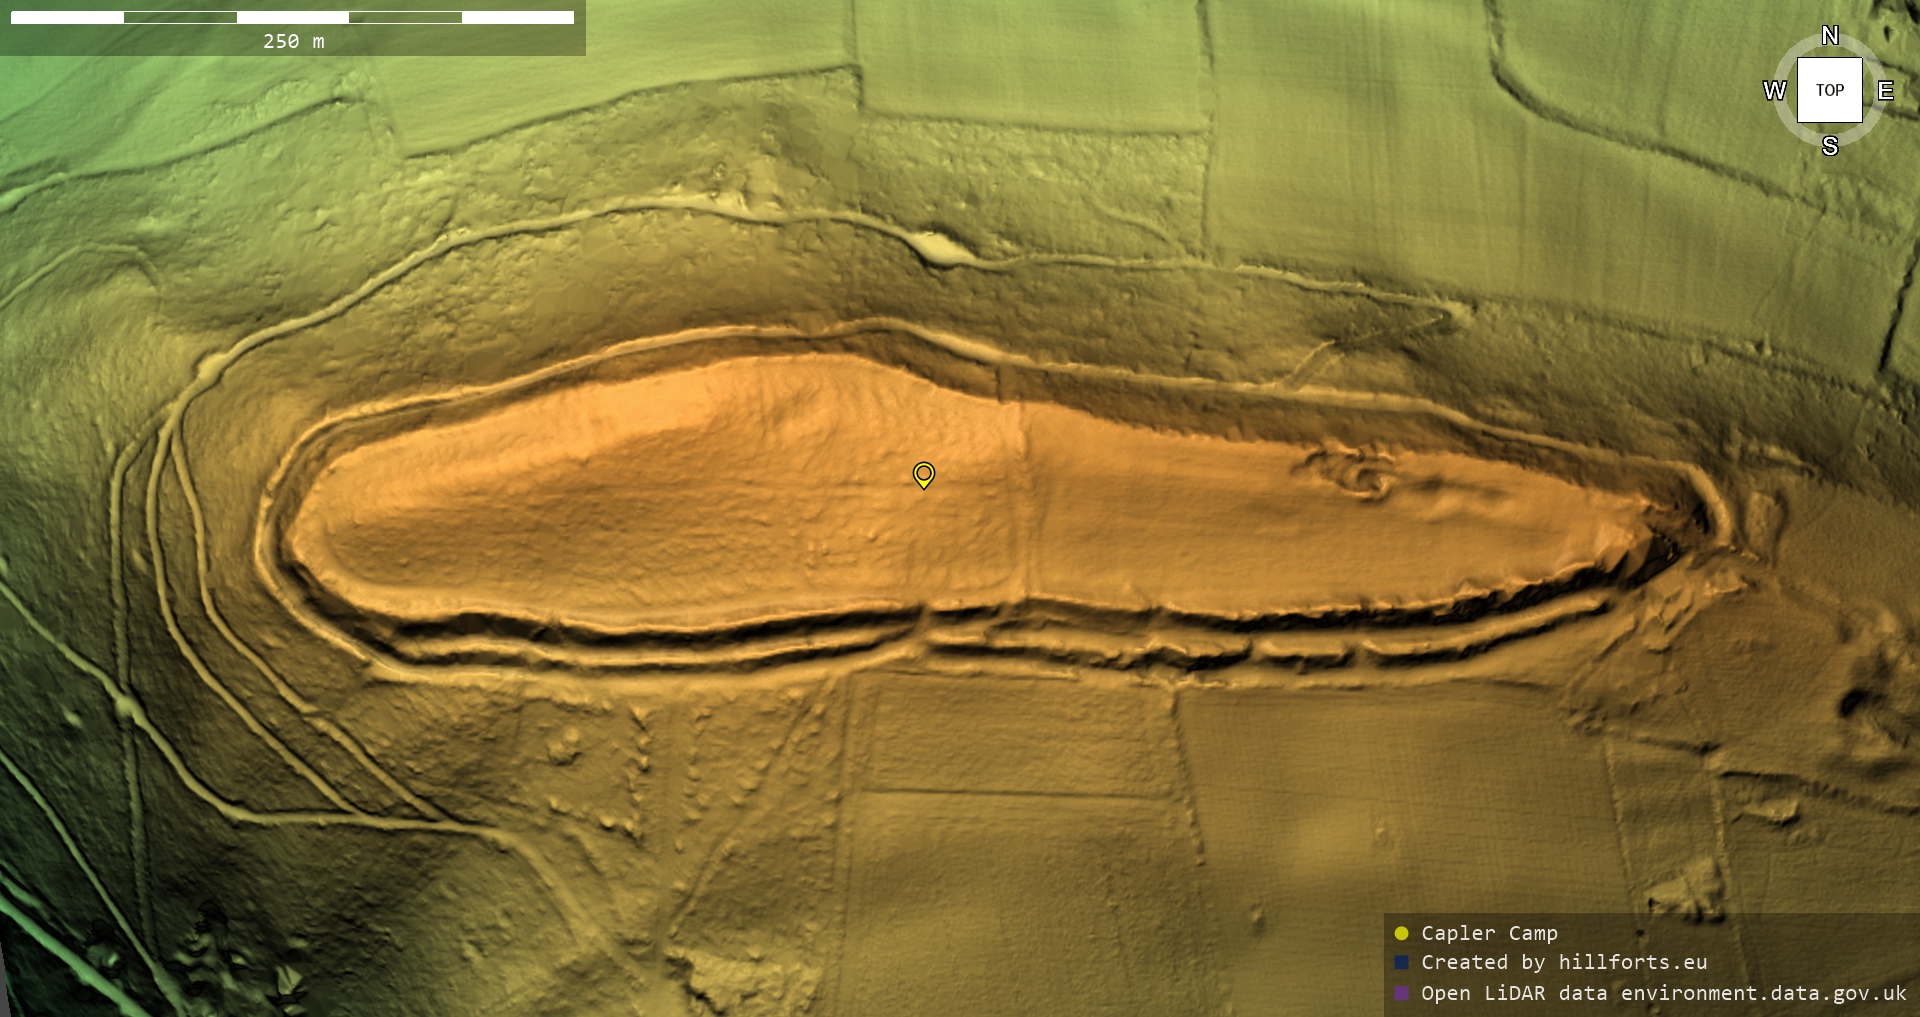Click the E letter on the compass
The width and height of the screenshot is (1920, 1017).
point(1885,91)
